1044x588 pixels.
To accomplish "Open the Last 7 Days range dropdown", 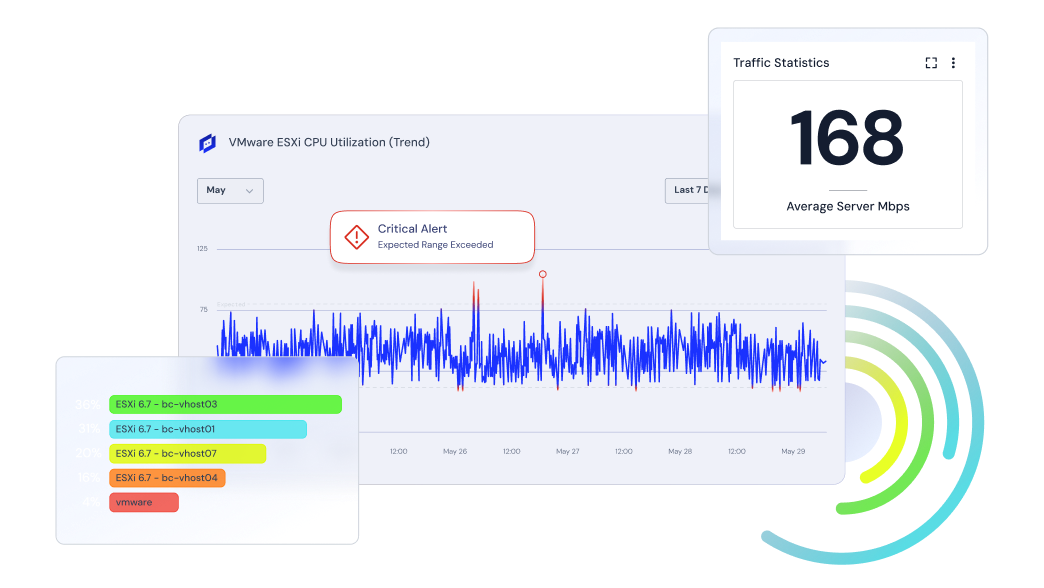I will click(x=687, y=190).
